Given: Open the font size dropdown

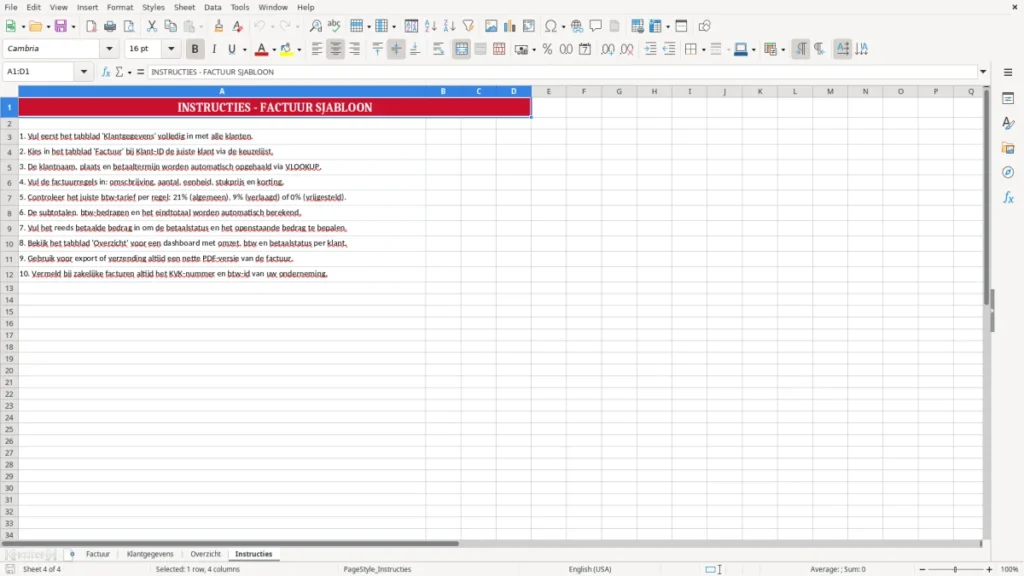Looking at the screenshot, I should [171, 48].
